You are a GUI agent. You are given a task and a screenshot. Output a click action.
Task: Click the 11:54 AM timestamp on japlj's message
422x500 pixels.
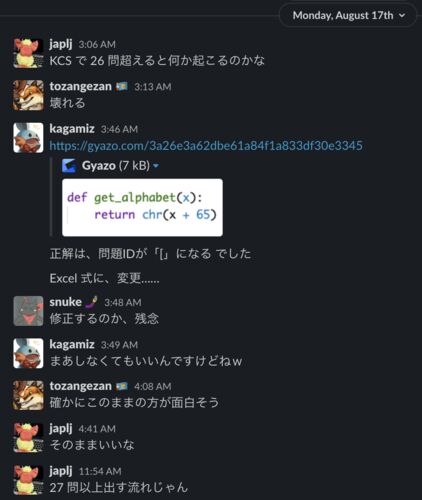(100, 471)
